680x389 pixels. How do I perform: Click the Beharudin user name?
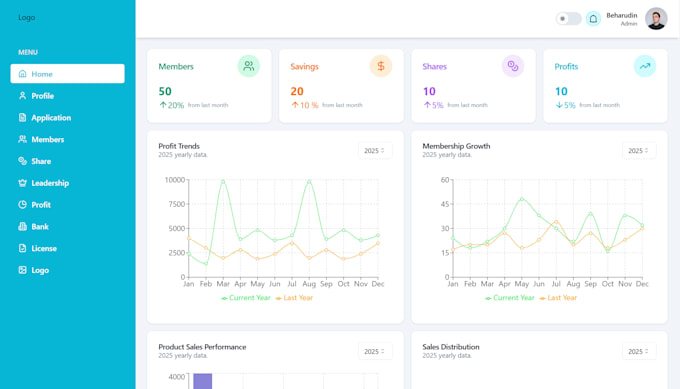click(x=621, y=15)
